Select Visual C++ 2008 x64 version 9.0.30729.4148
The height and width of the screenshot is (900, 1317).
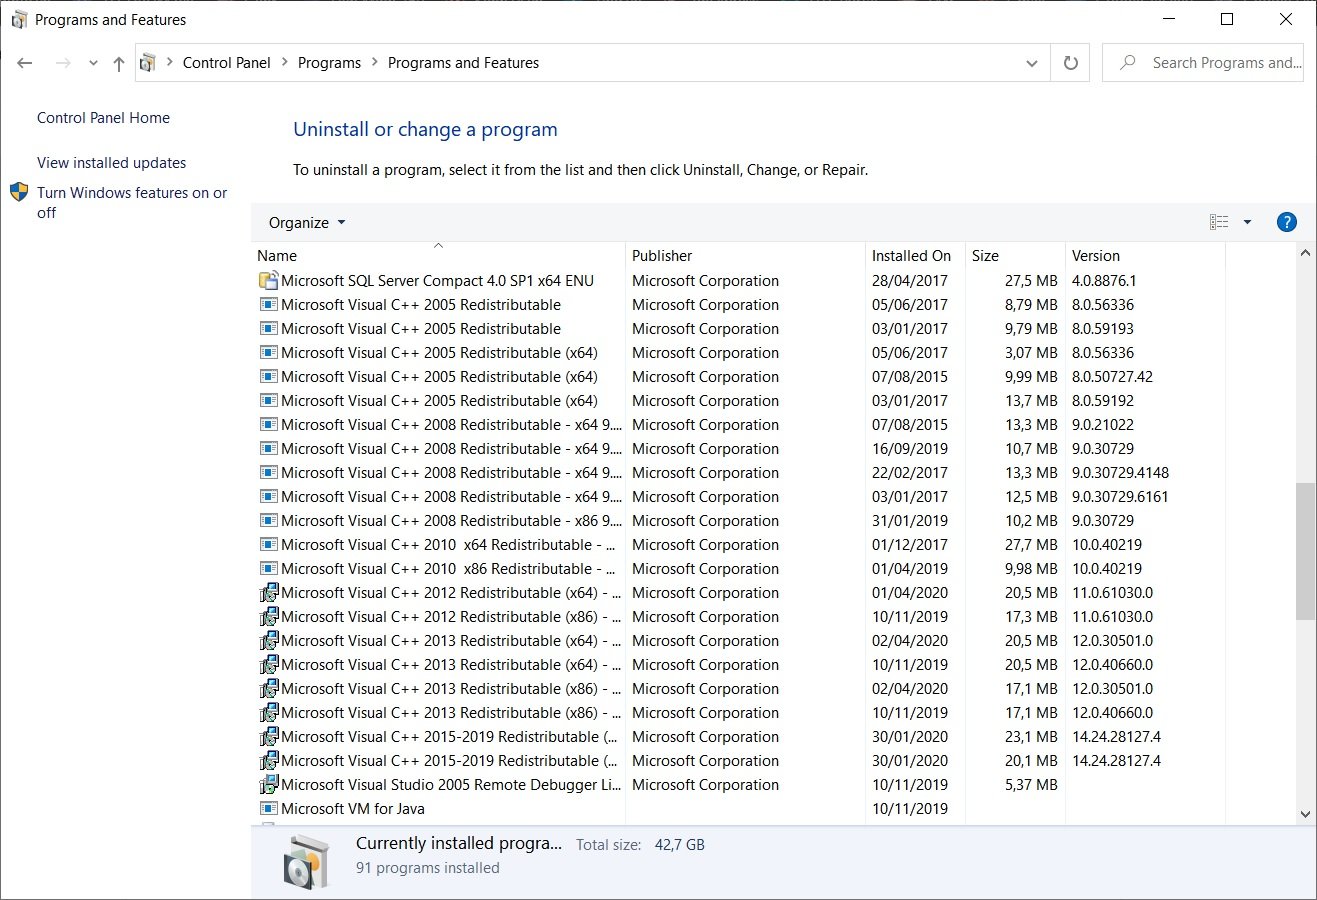[x=738, y=473]
